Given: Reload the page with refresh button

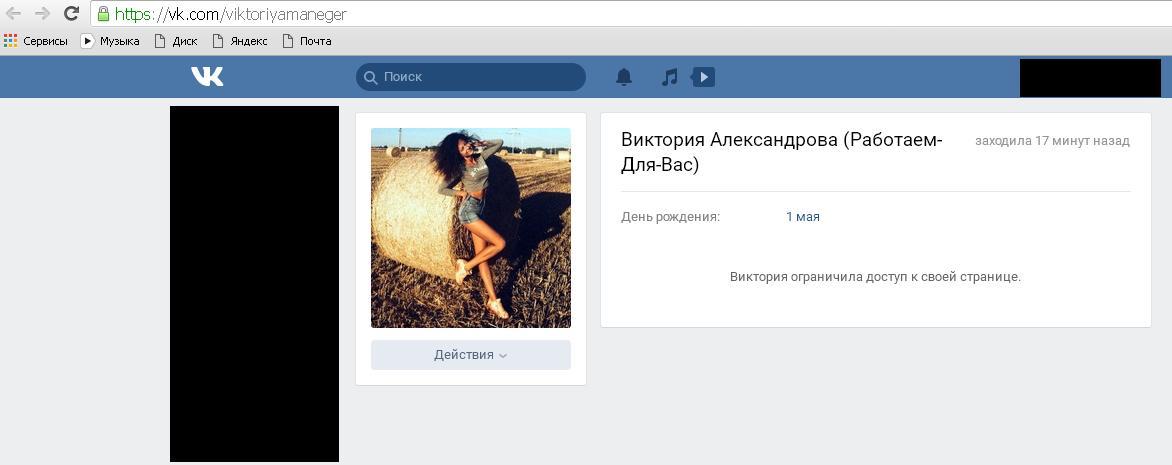Looking at the screenshot, I should 71,14.
